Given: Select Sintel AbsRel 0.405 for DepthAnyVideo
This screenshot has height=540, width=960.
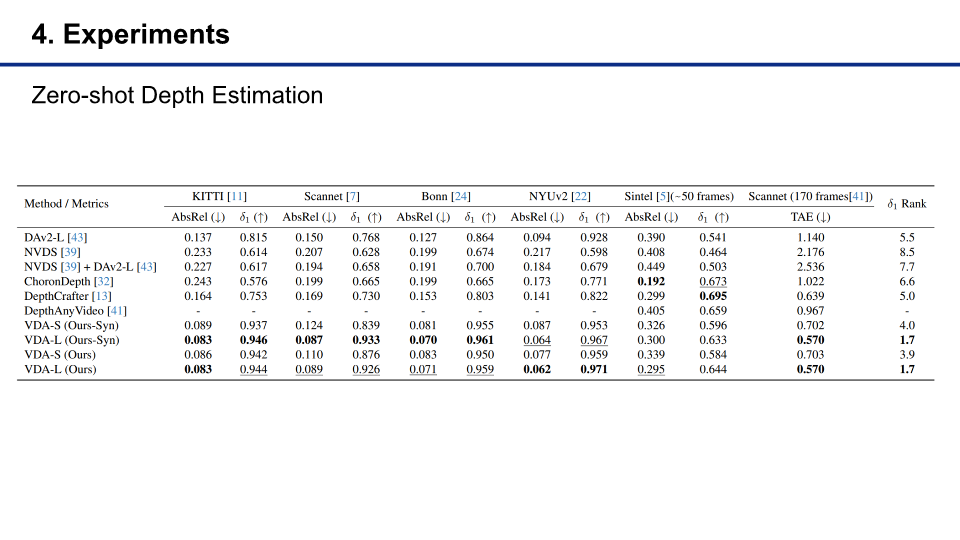Looking at the screenshot, I should point(651,310).
